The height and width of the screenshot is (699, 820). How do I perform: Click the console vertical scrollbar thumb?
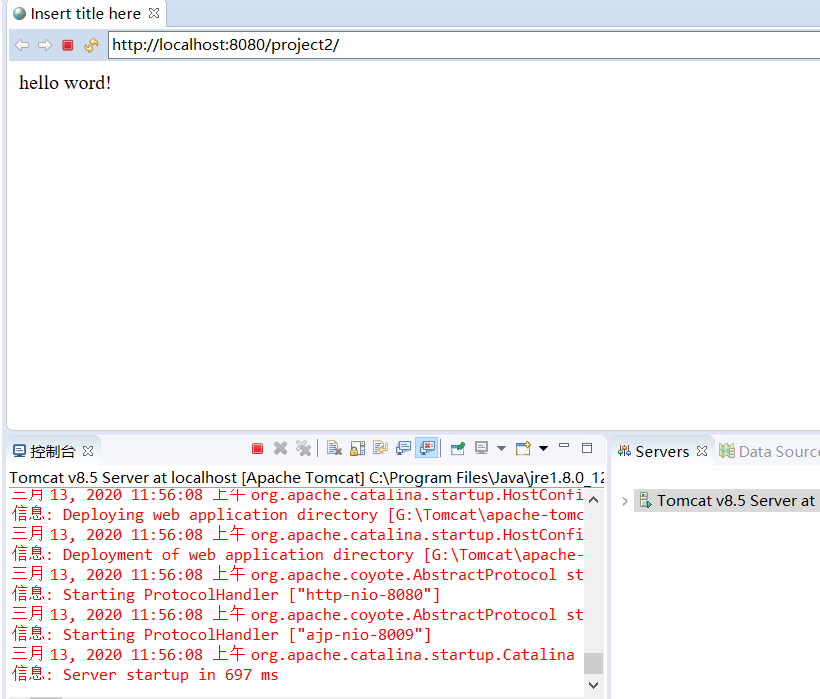pyautogui.click(x=593, y=663)
